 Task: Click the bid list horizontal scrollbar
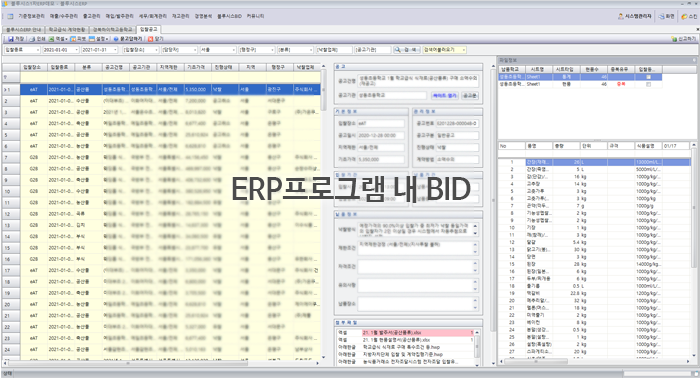127,363
